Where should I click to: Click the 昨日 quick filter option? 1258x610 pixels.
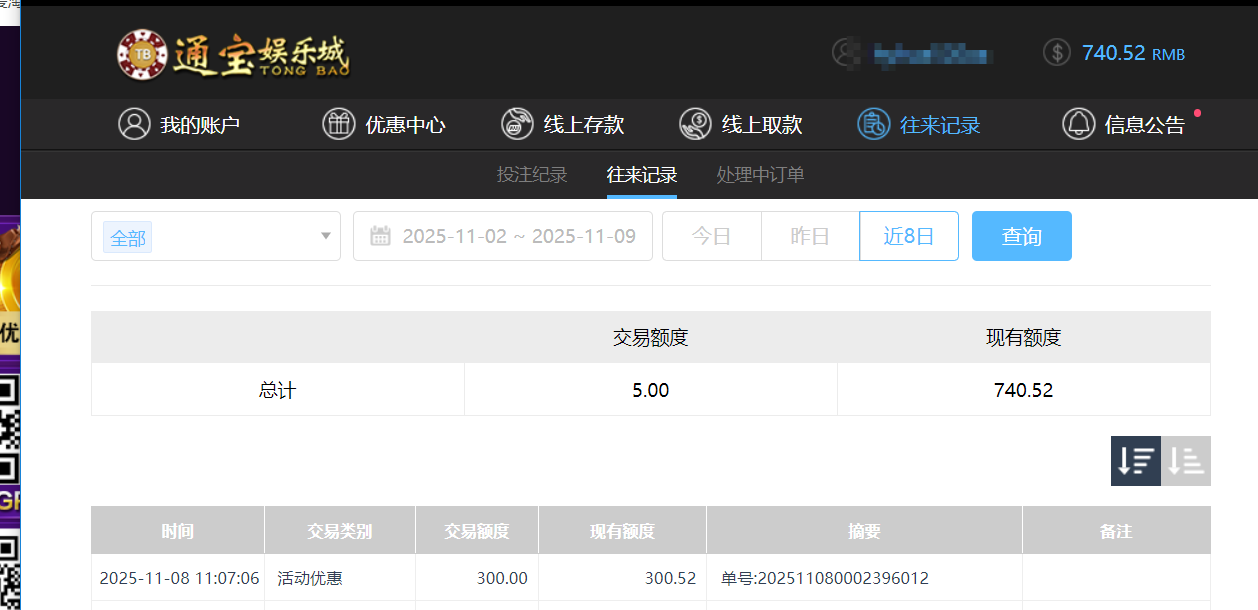click(x=810, y=236)
